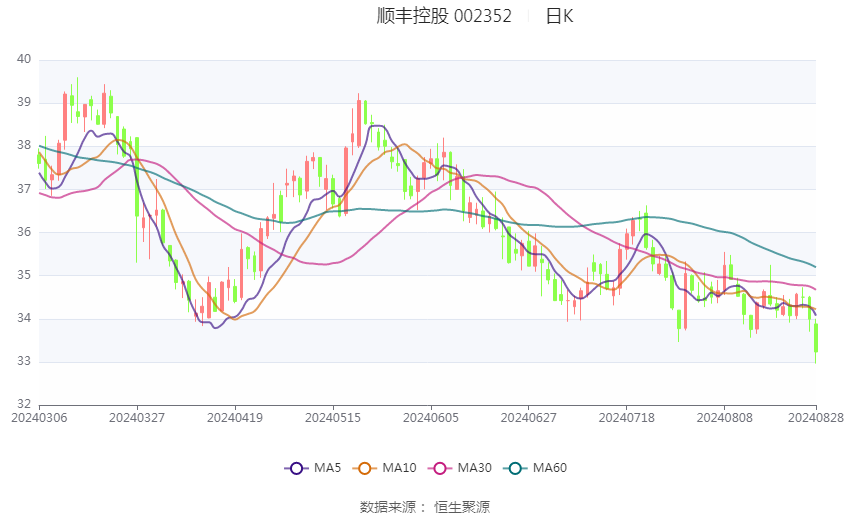
Task: Click the chart title 顺丰控股 002352
Action: (x=444, y=16)
